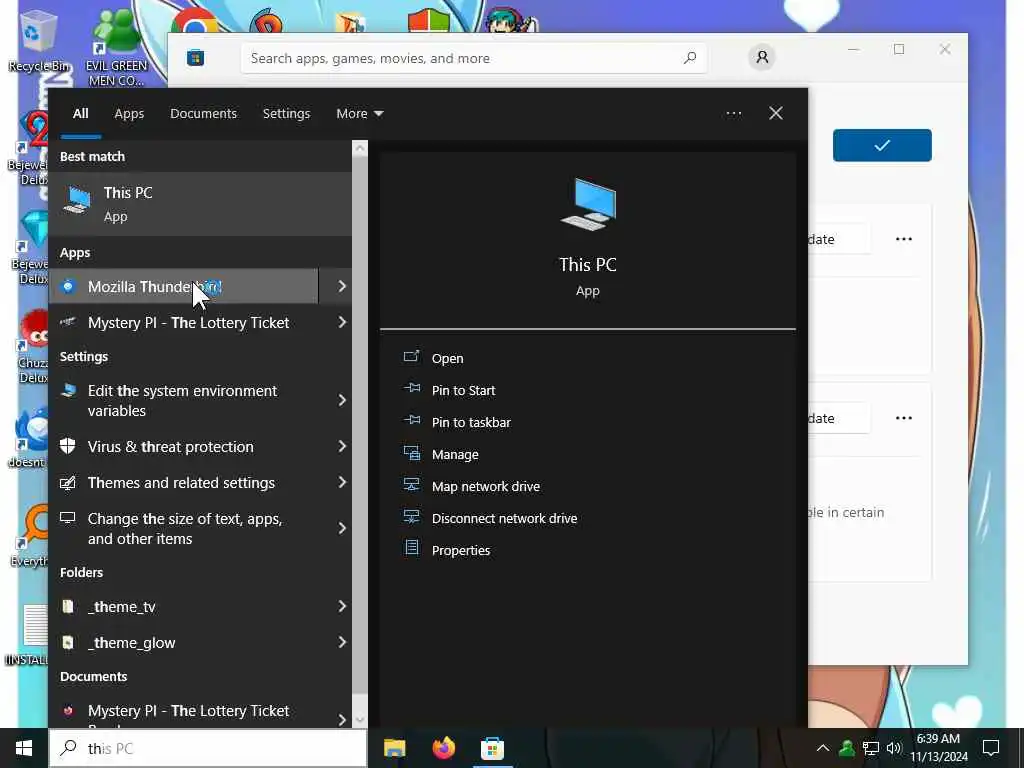Switch to the Settings search tab
This screenshot has height=768, width=1024.
click(286, 114)
